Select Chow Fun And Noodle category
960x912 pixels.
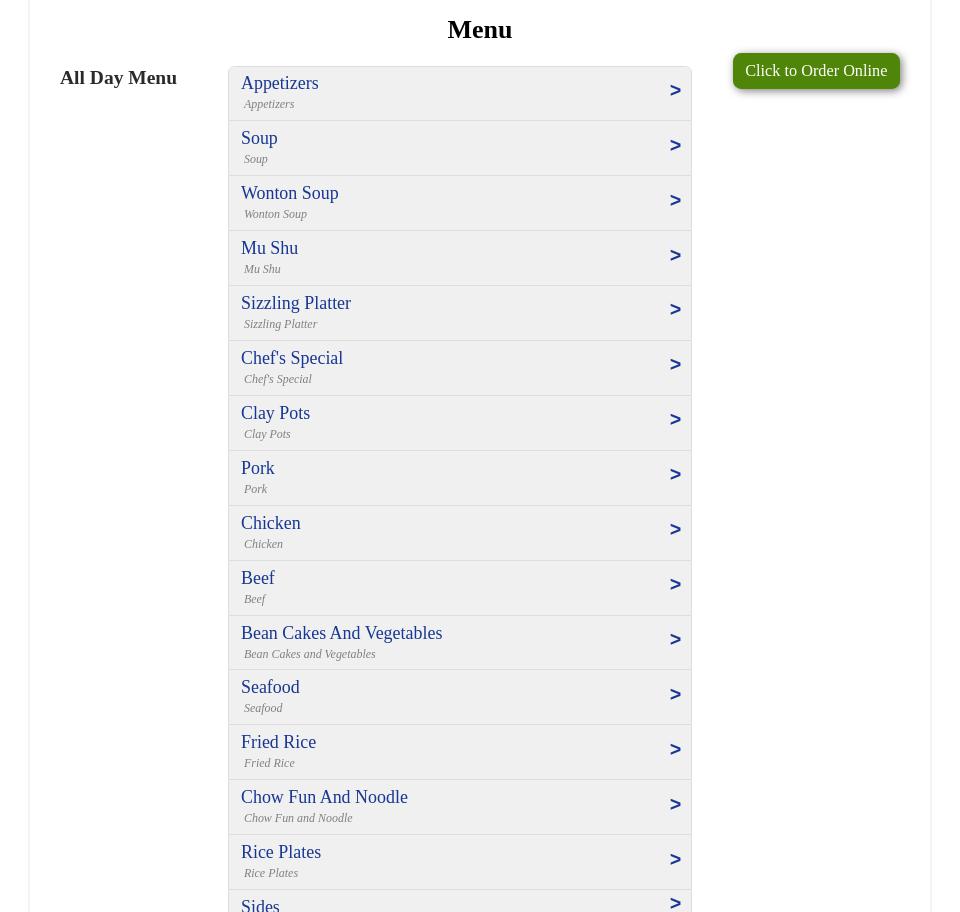(324, 797)
